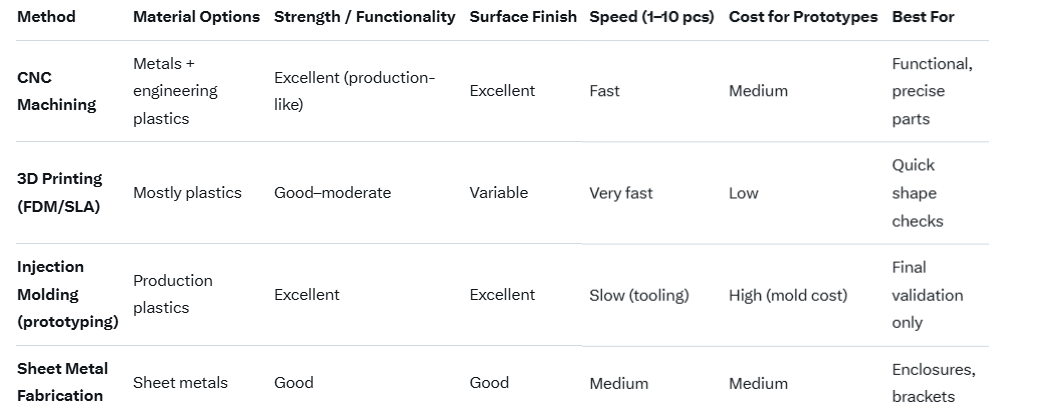Select the CNC Machining row label
Viewport: 1043px width, 420px height.
57,91
